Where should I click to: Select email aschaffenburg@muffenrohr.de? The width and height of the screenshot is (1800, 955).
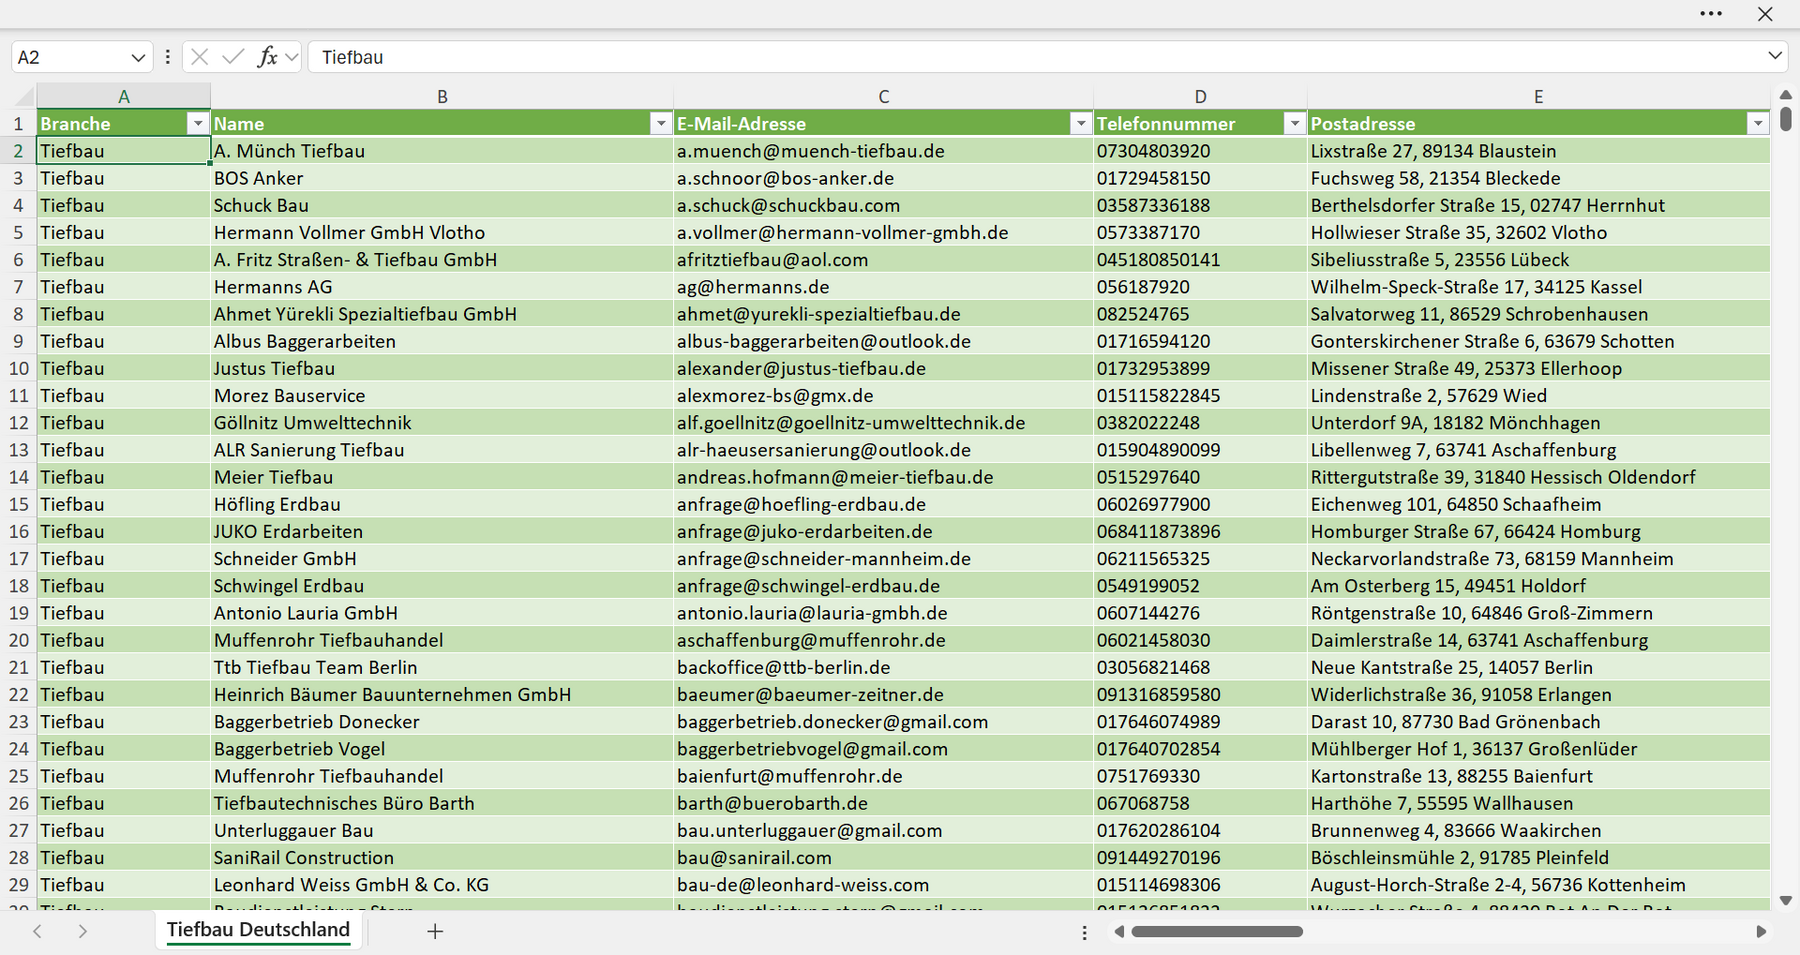pyautogui.click(x=884, y=640)
